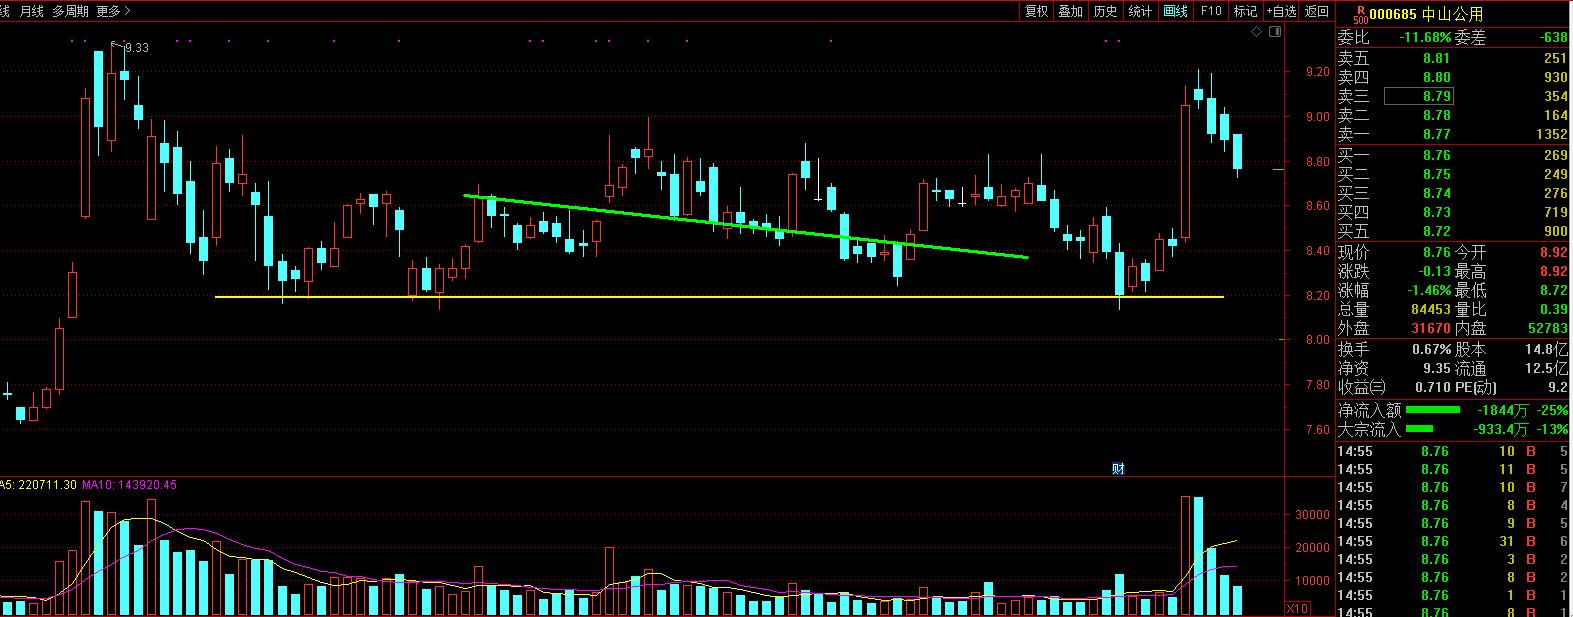1573x617 pixels.
Task: Click the 卖一 price 8.77
Action: coord(1436,134)
